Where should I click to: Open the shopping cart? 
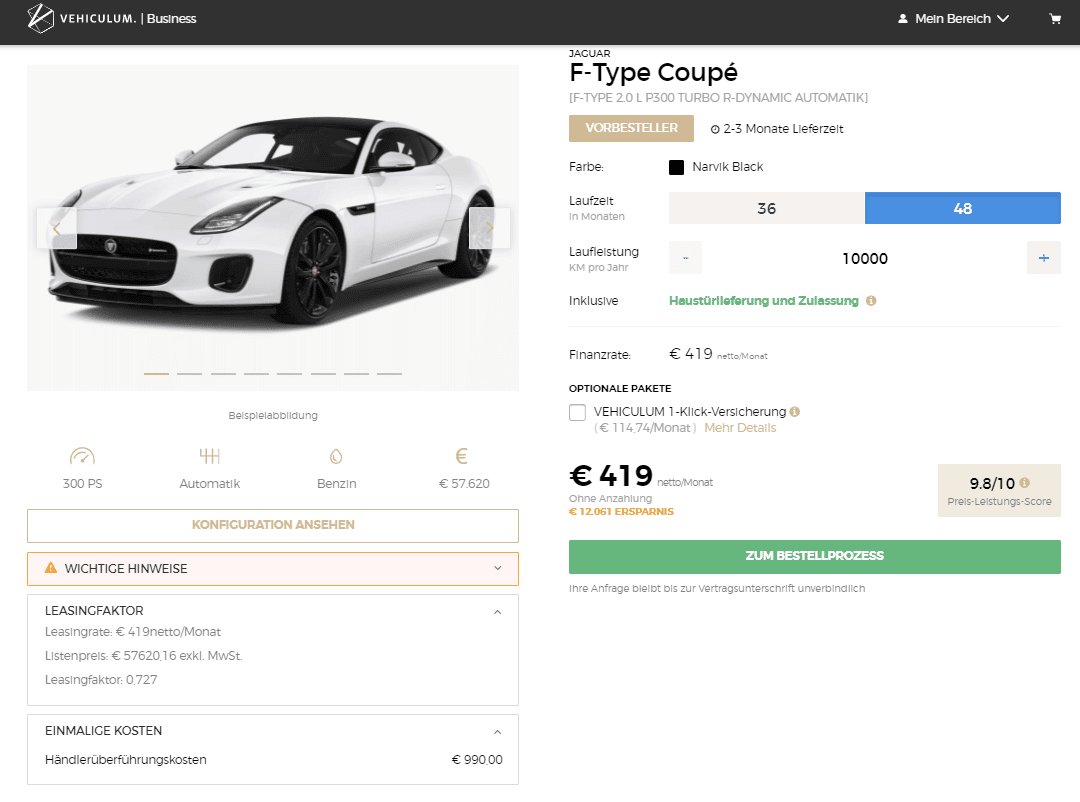[1055, 19]
